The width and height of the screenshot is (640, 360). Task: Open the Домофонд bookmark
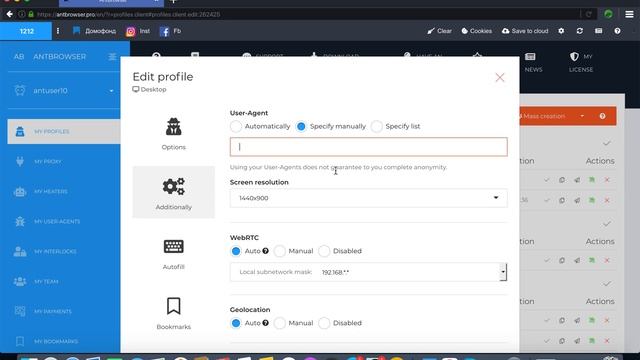[x=94, y=31]
